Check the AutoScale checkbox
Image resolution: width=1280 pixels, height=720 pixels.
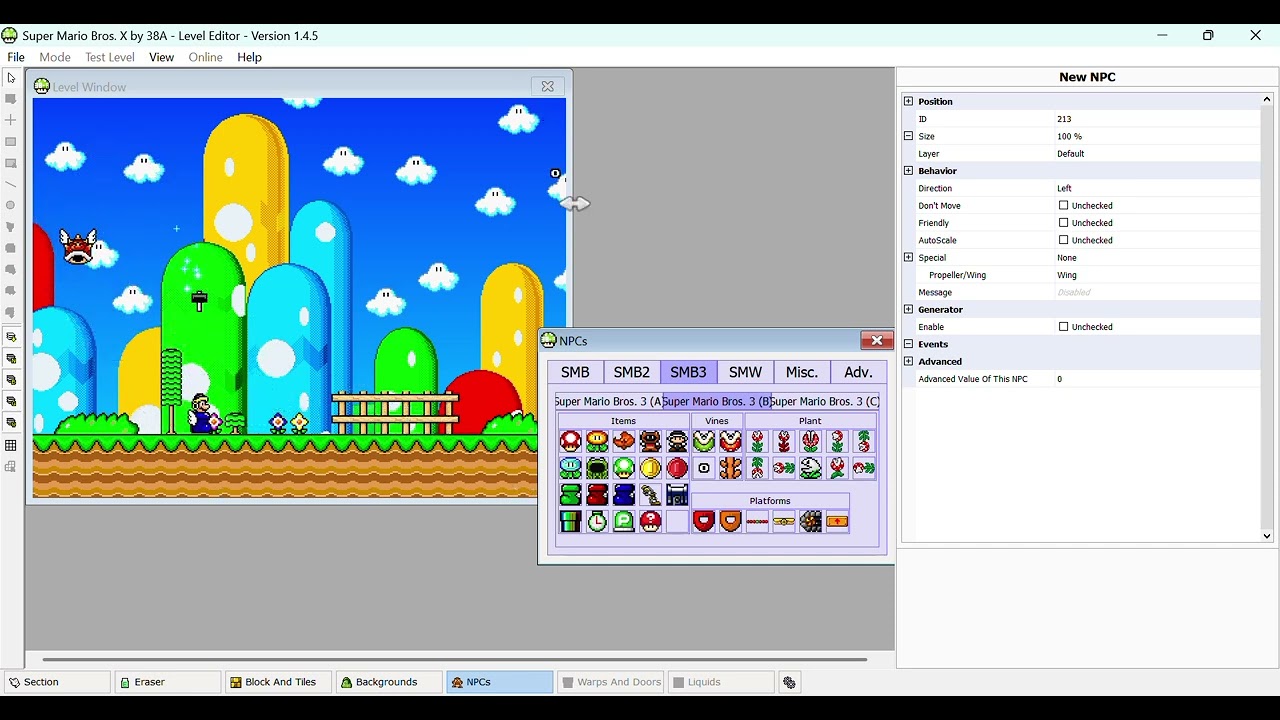coord(1063,240)
